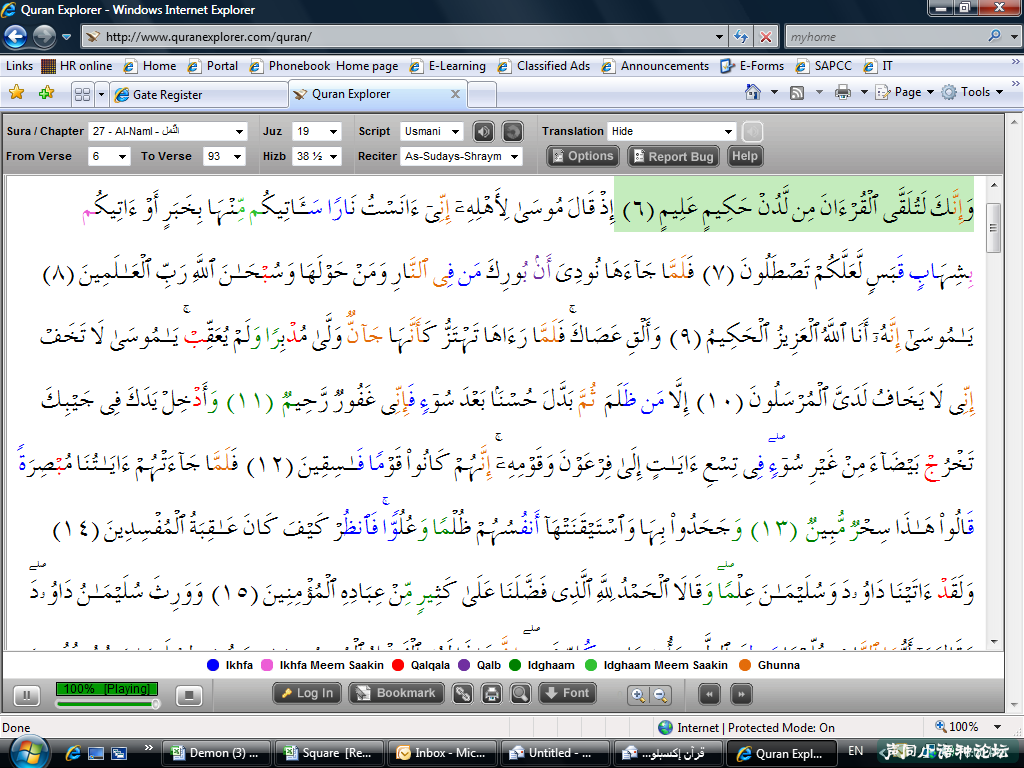Viewport: 1024px width, 768px height.
Task: Open the To Verse dropdown
Action: tap(224, 157)
